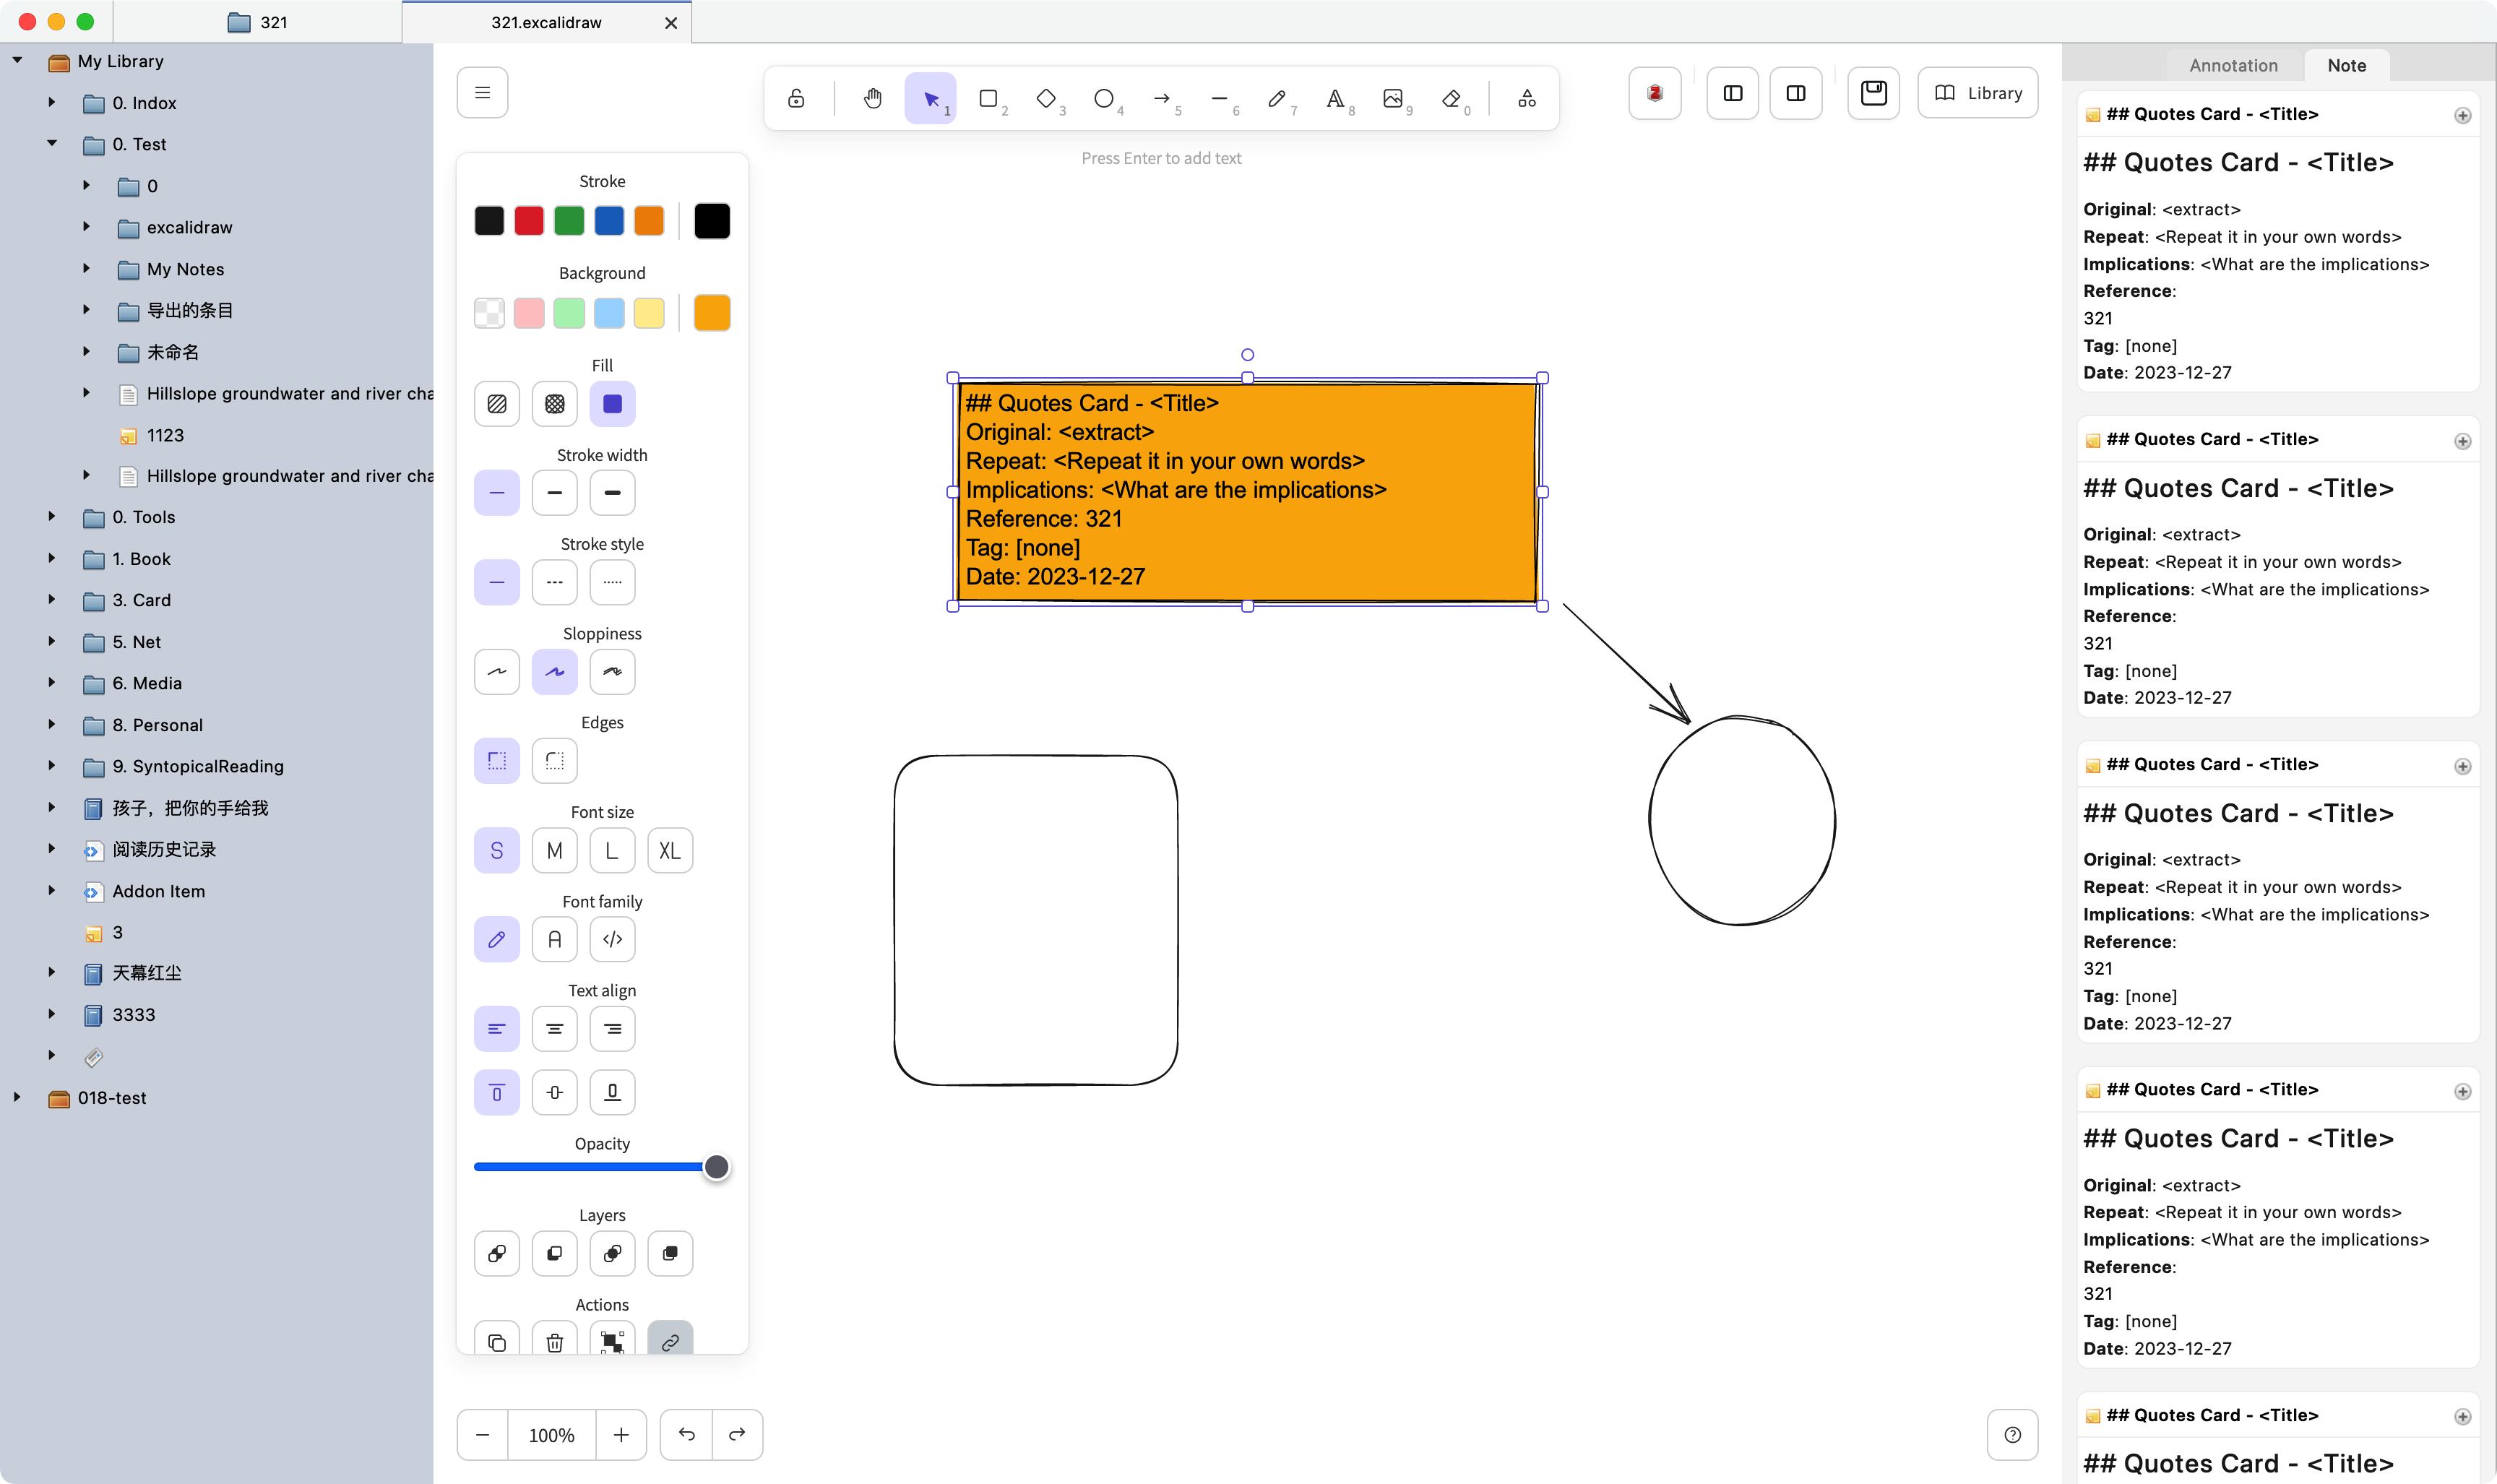2497x1484 pixels.
Task: Expand the 0. Tools folder
Action: (x=52, y=517)
